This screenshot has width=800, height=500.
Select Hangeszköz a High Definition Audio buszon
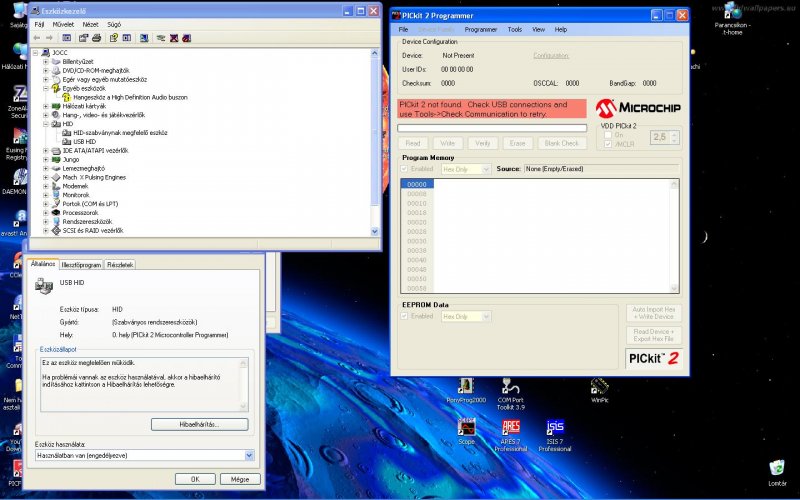point(130,97)
